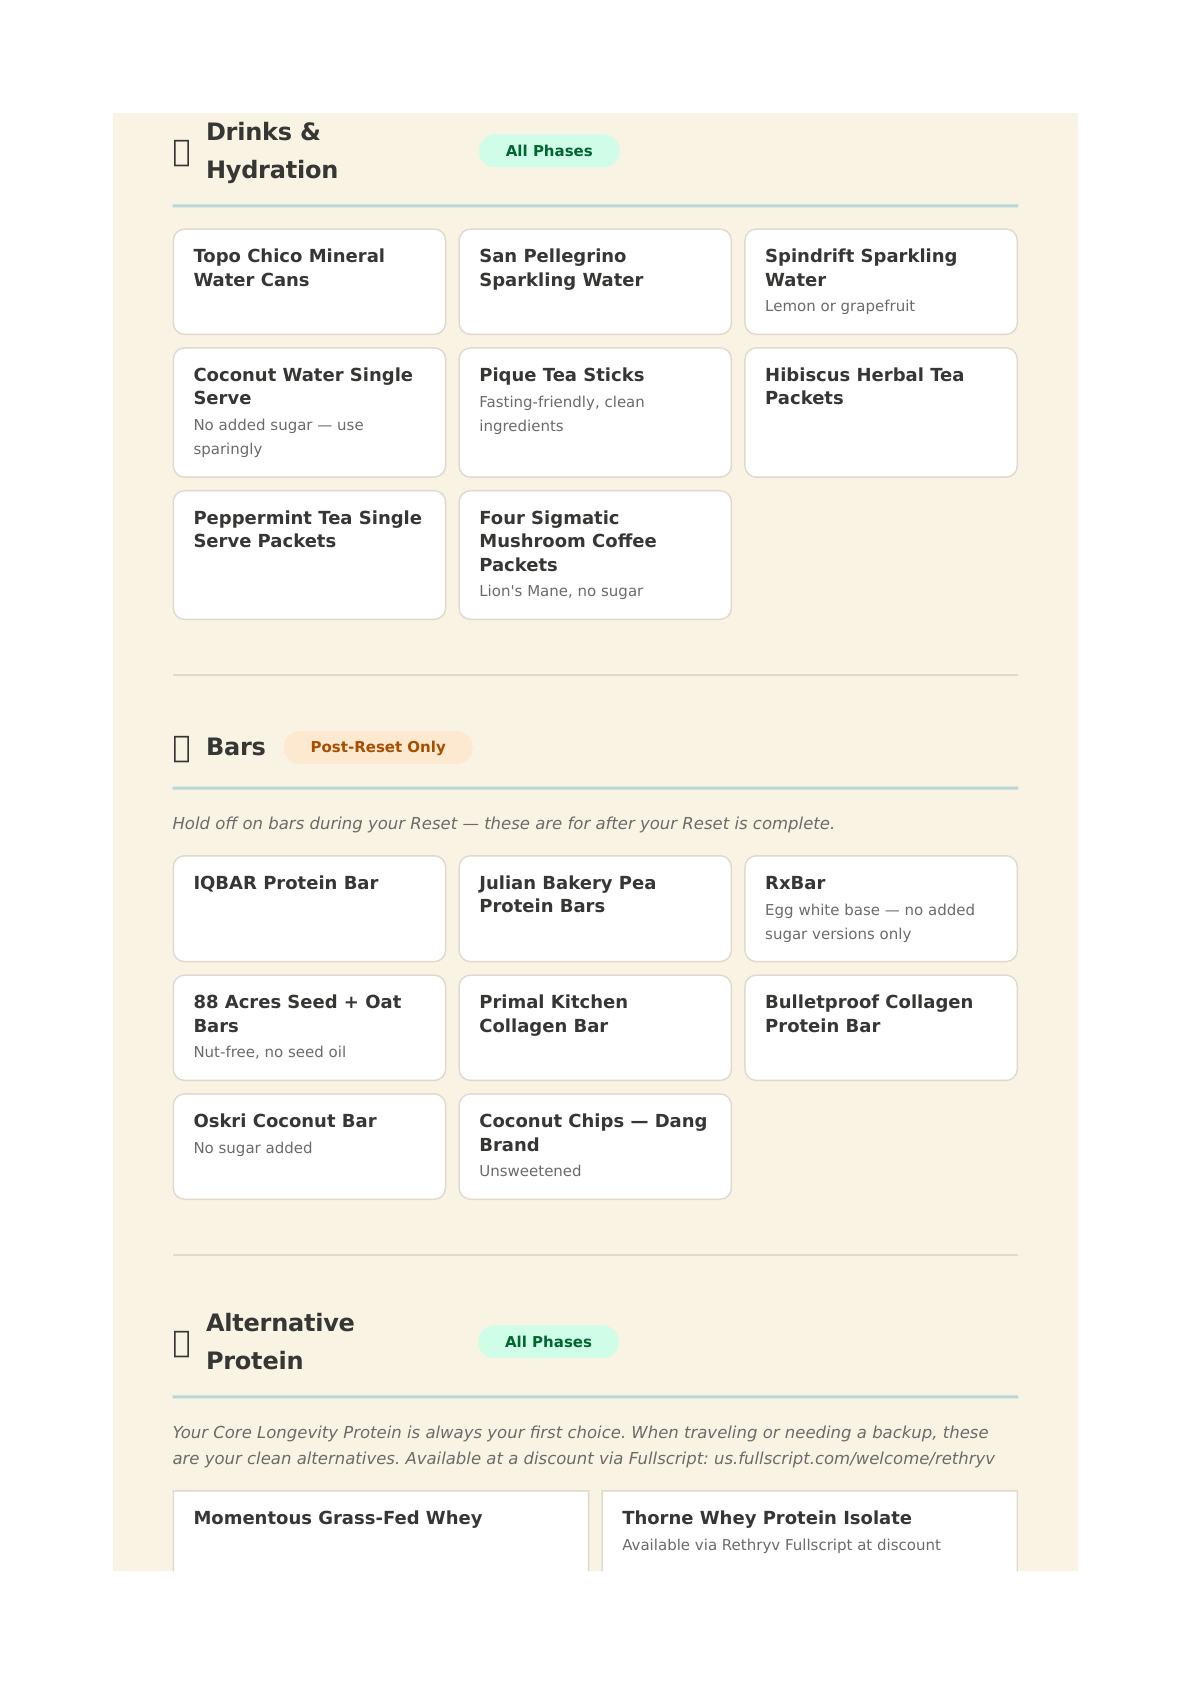The image size is (1191, 1684).
Task: Click the Oskri Coconut Bar card
Action: (x=309, y=1147)
